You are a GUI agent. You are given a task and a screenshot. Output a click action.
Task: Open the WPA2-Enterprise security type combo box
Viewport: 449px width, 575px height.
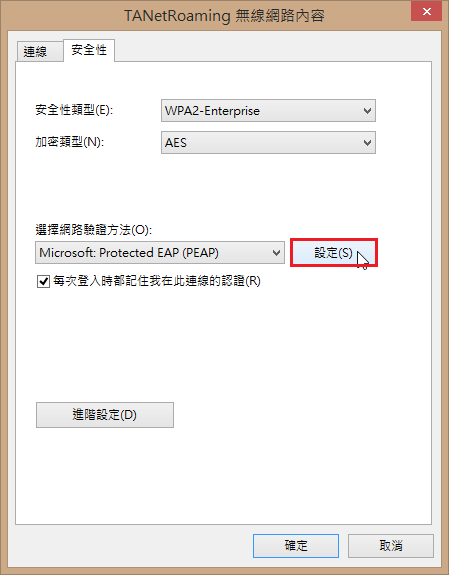[x=268, y=110]
